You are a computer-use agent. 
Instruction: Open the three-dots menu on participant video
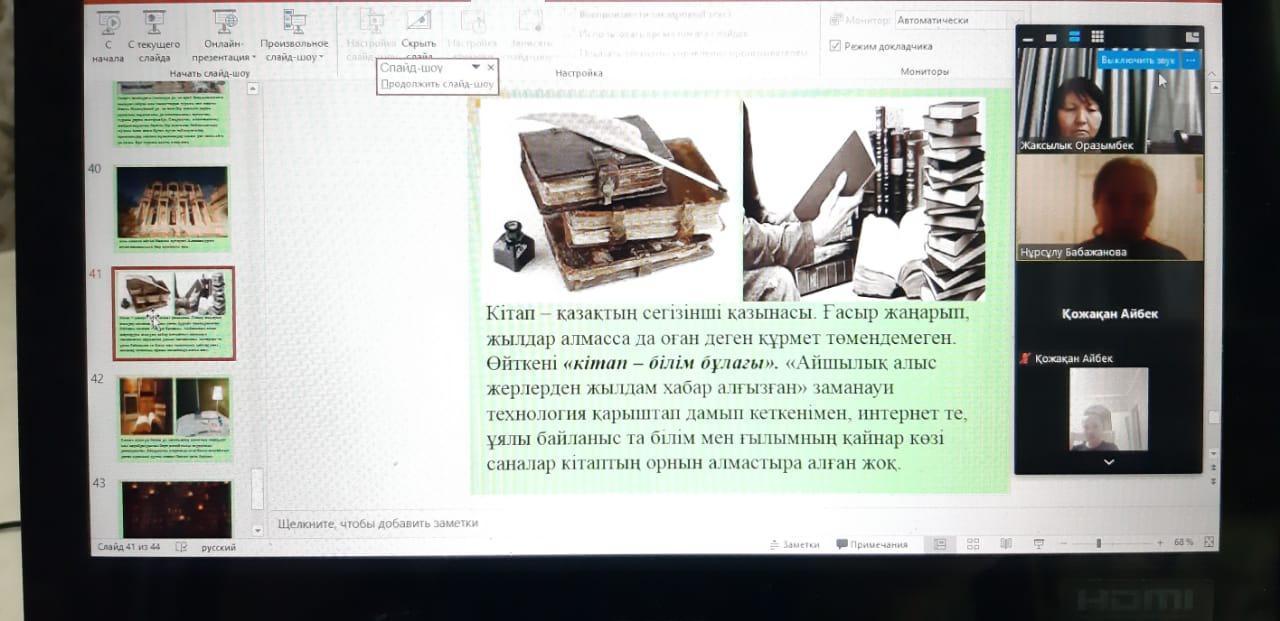coord(1190,60)
